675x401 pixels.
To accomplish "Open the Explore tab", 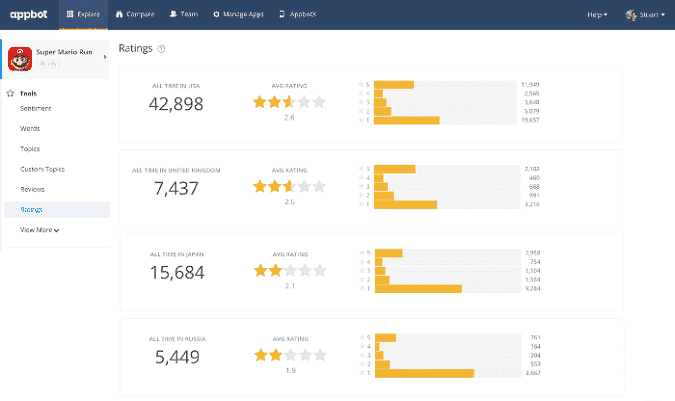I will tap(83, 14).
